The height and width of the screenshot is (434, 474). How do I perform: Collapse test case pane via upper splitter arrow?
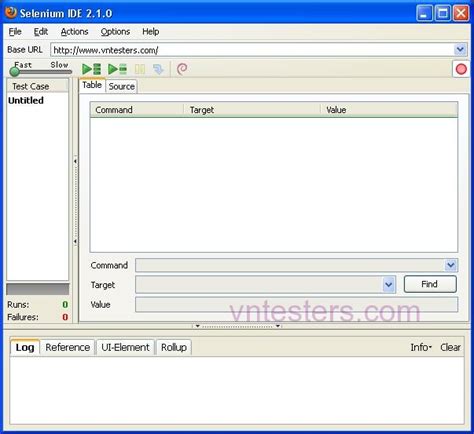(x=75, y=161)
